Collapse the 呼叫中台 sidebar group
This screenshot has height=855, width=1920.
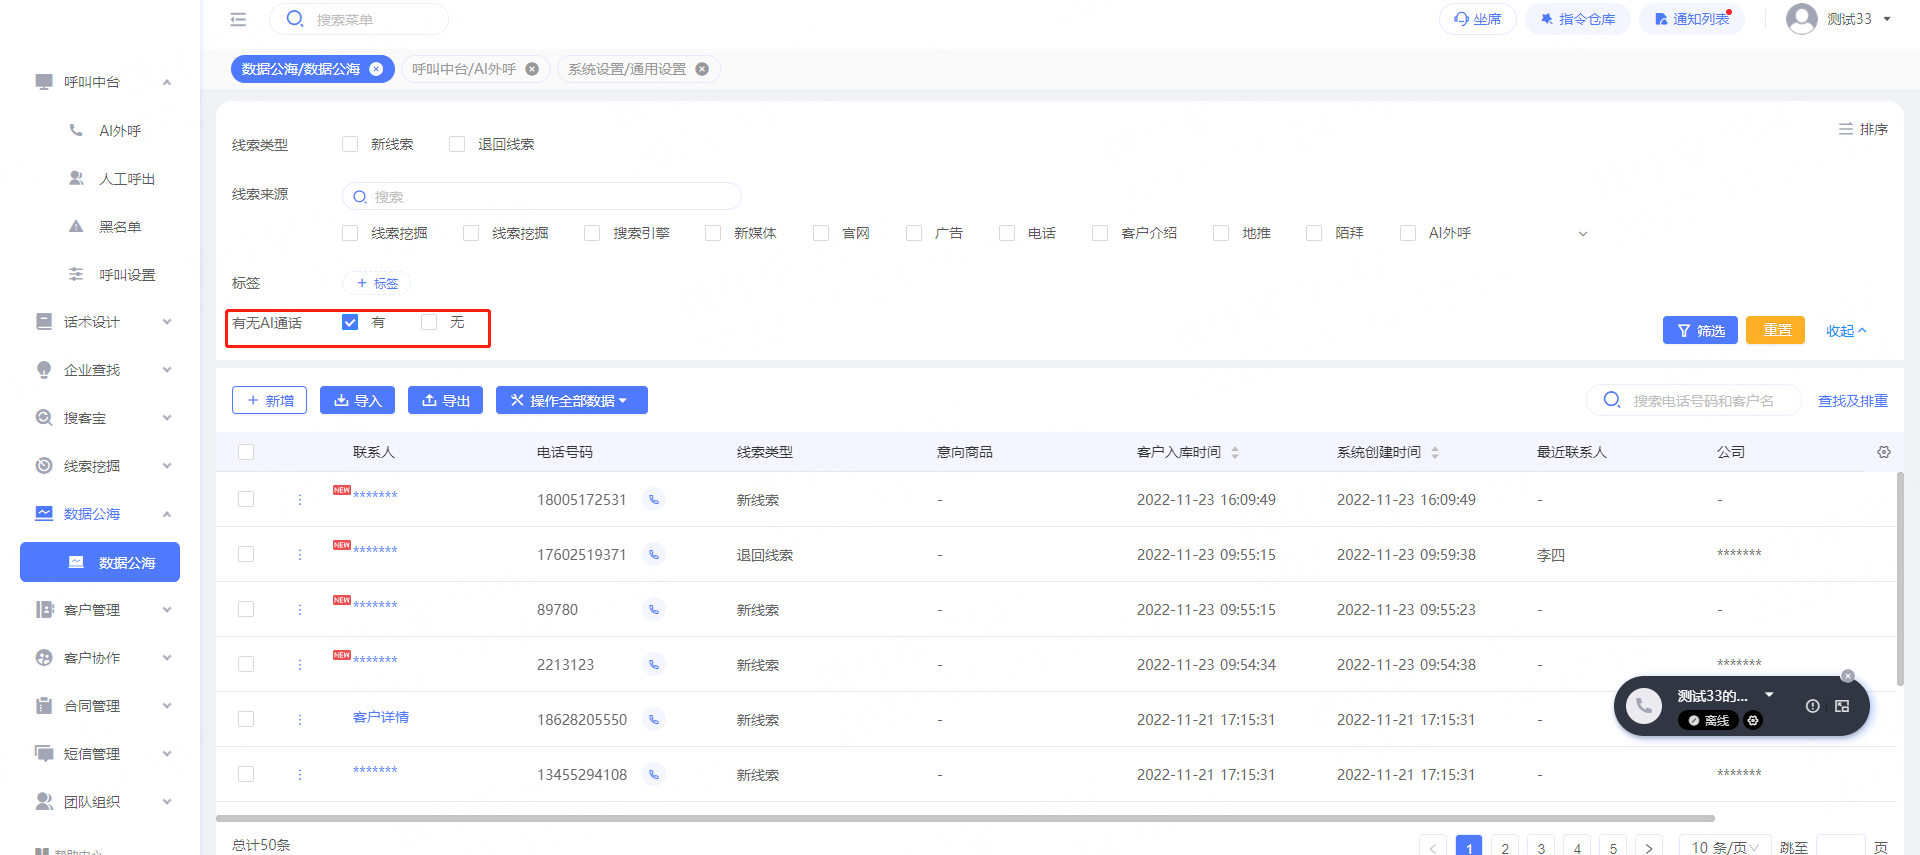[167, 82]
